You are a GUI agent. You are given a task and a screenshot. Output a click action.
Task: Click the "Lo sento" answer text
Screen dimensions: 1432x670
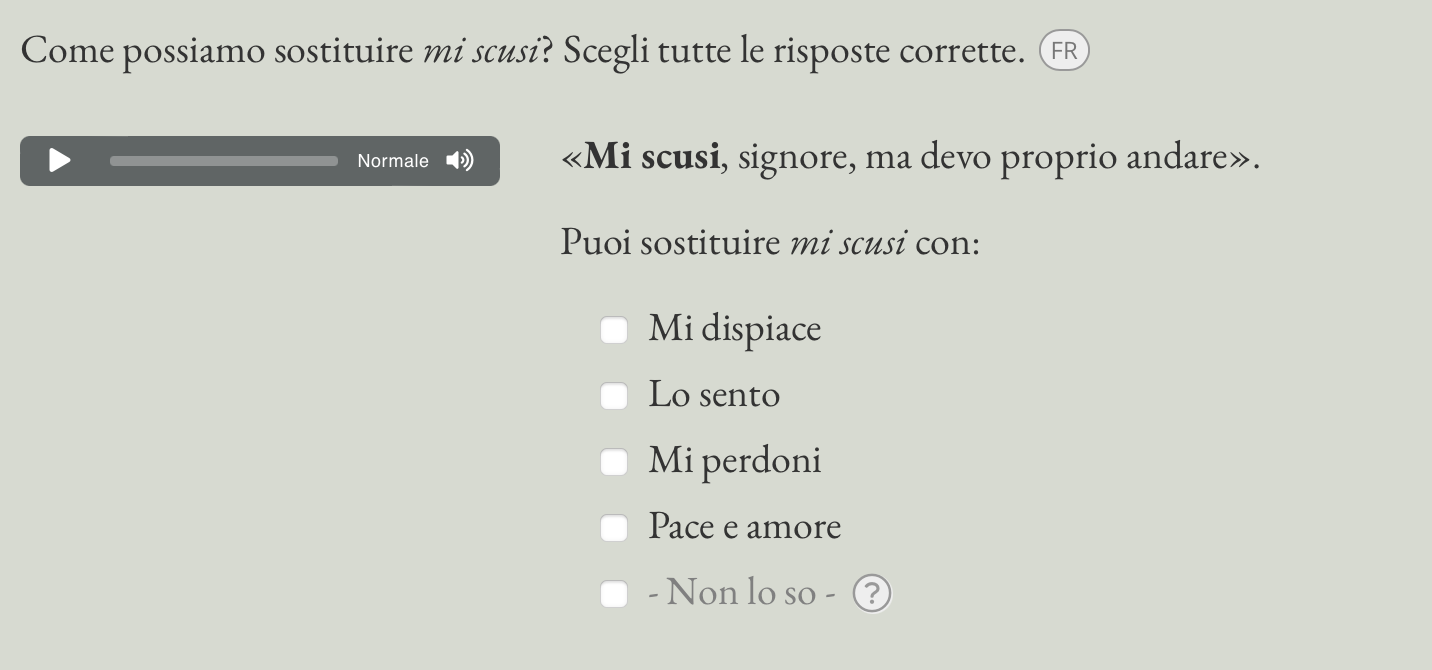[x=714, y=394]
